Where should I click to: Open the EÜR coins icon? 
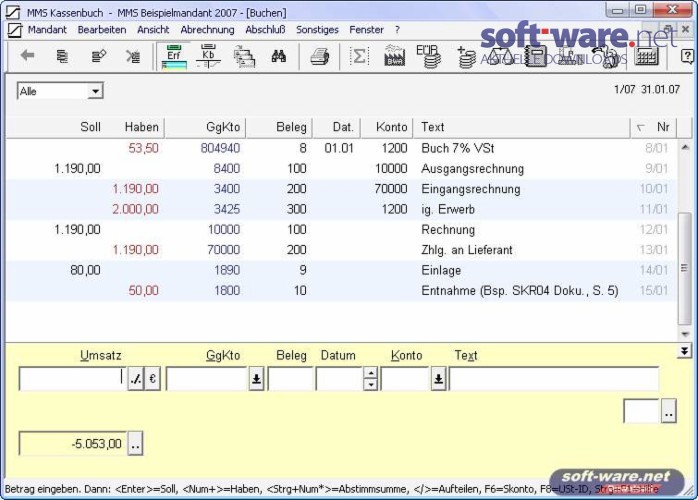point(429,57)
